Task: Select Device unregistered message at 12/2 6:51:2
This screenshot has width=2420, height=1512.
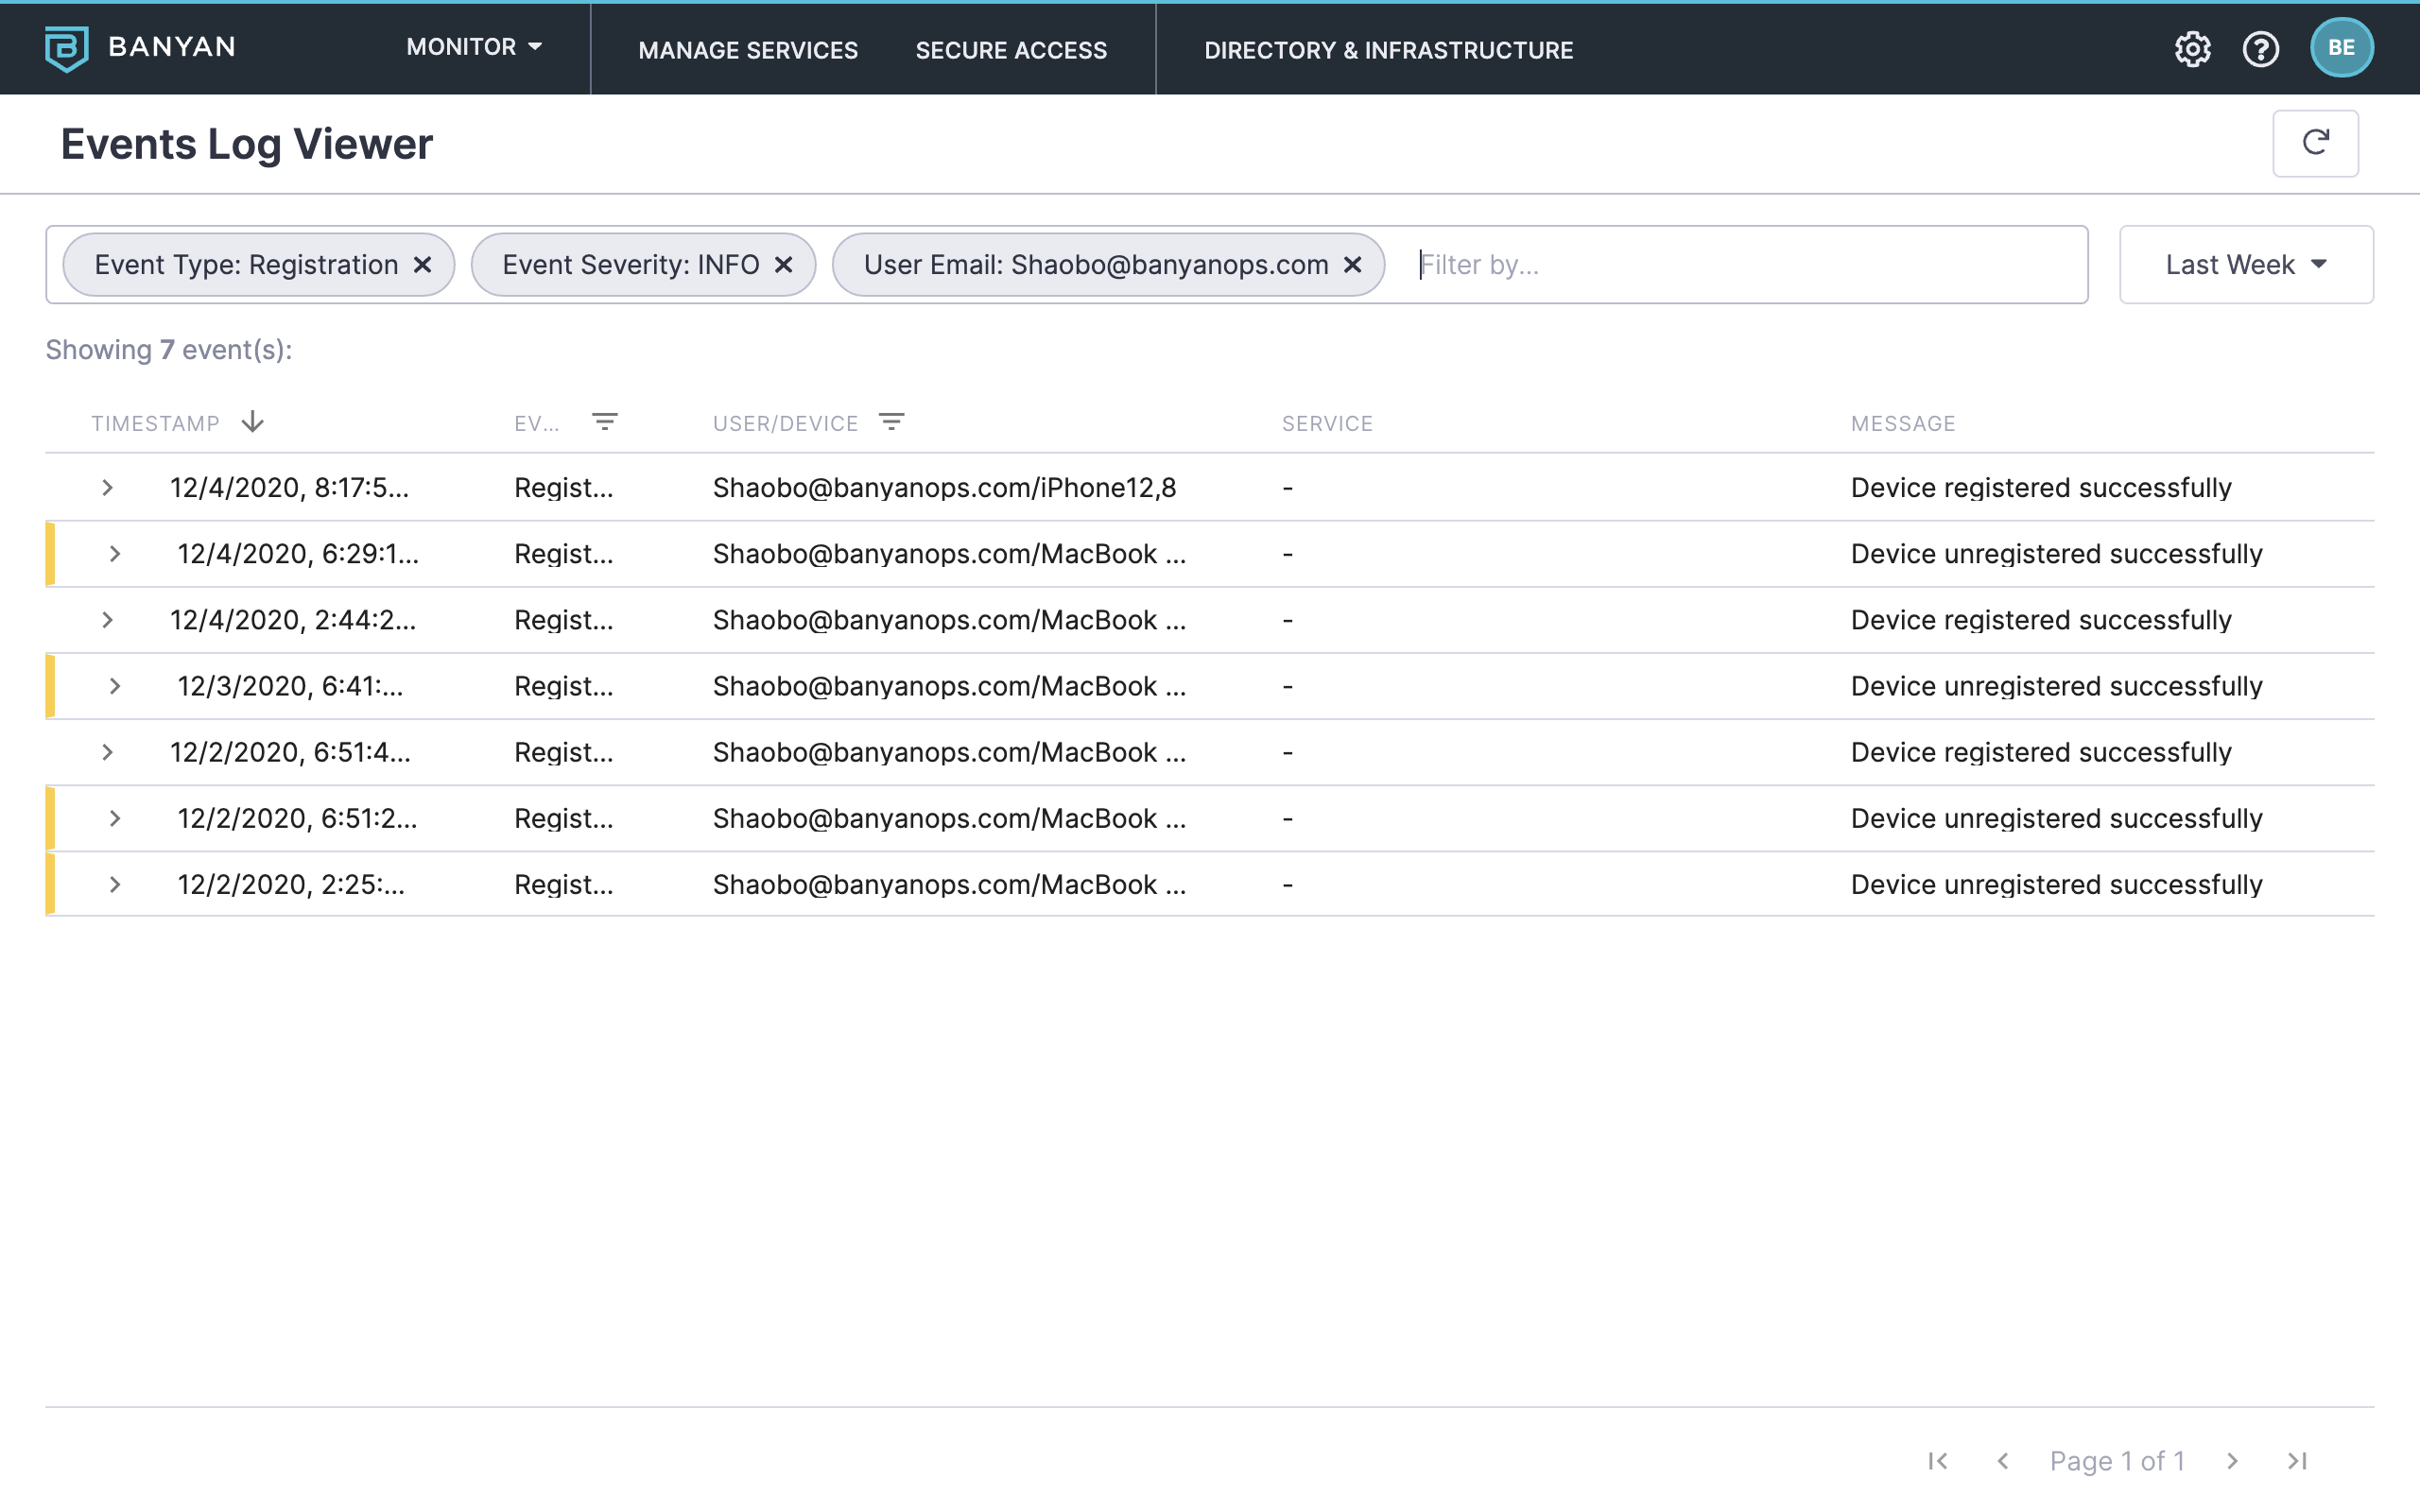Action: tap(2056, 818)
